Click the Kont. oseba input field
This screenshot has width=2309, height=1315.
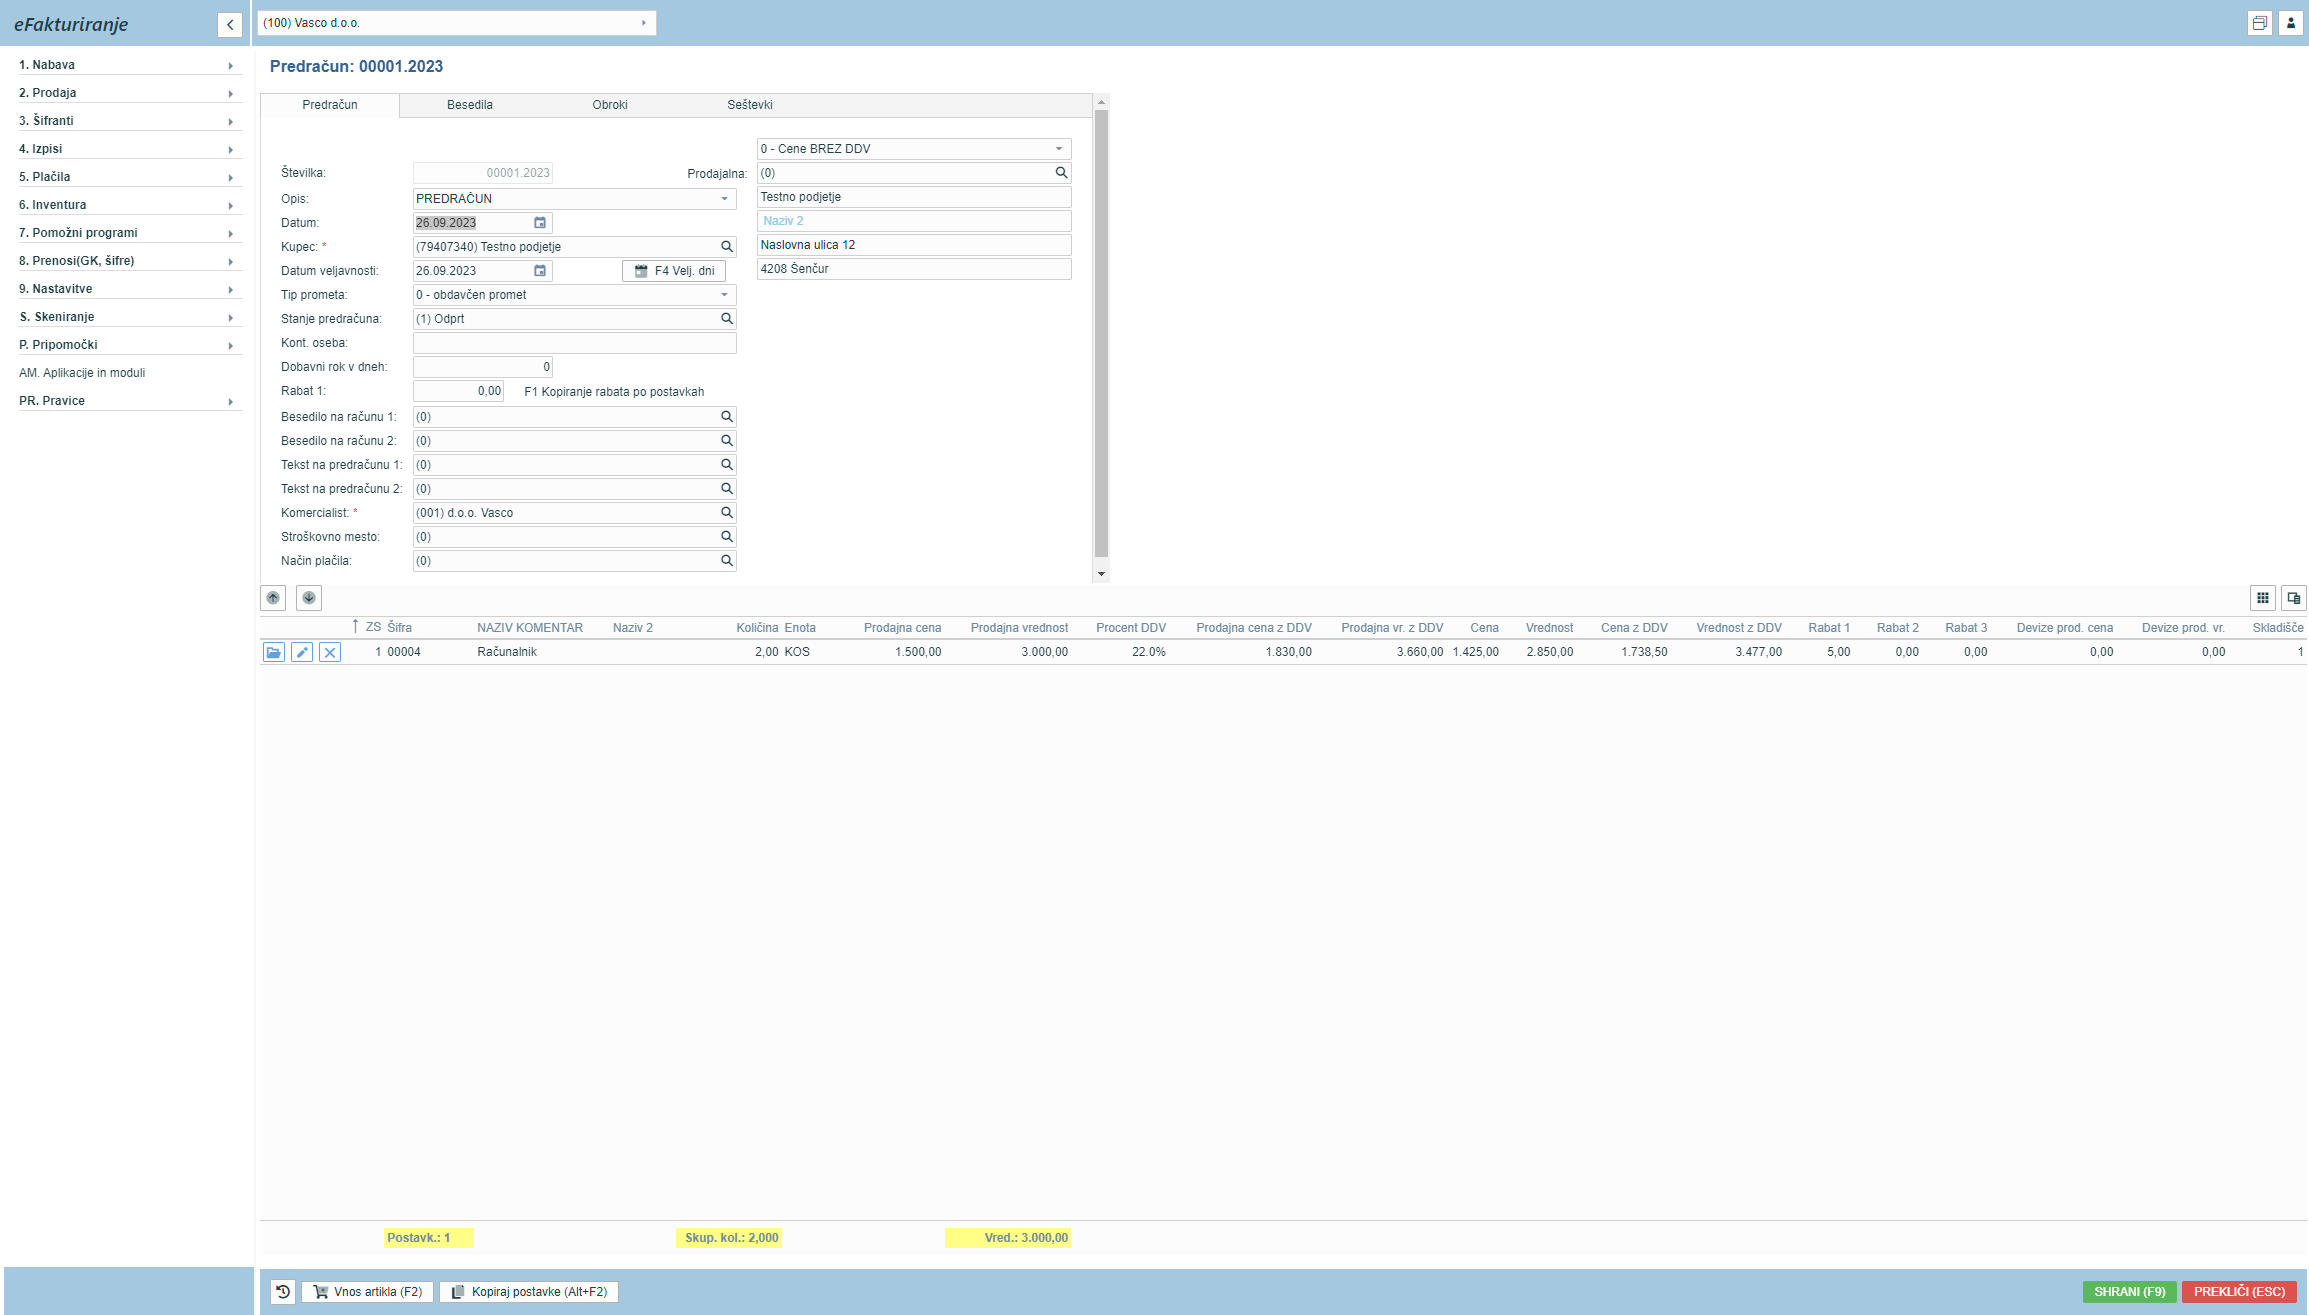pos(575,343)
